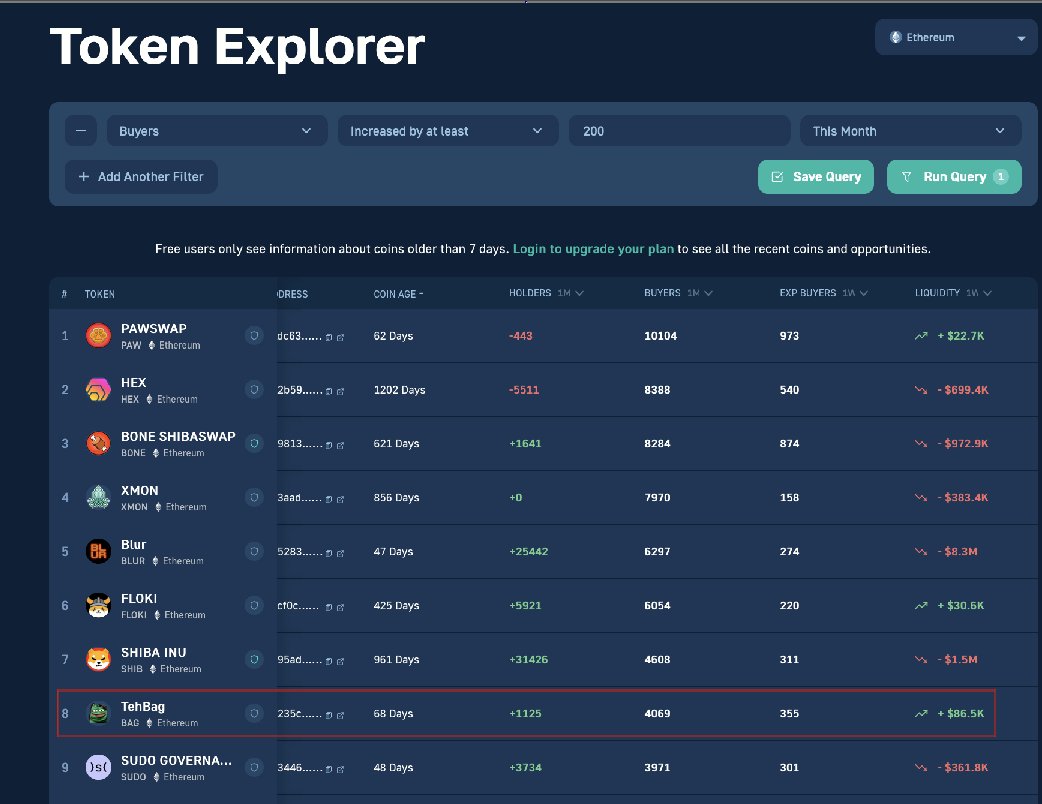Open the HEX address 2b59 externally

coord(340,391)
